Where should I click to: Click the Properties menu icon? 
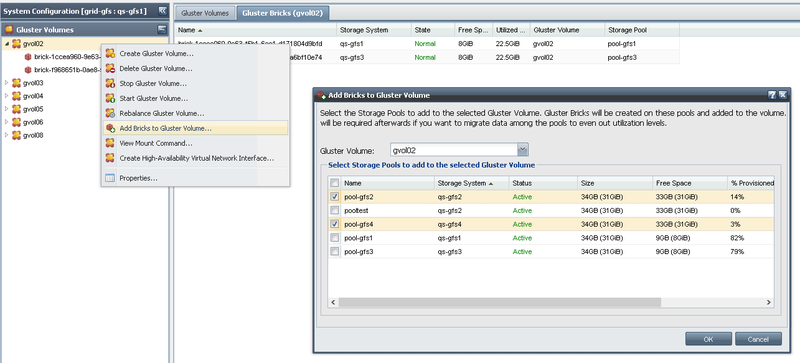110,178
